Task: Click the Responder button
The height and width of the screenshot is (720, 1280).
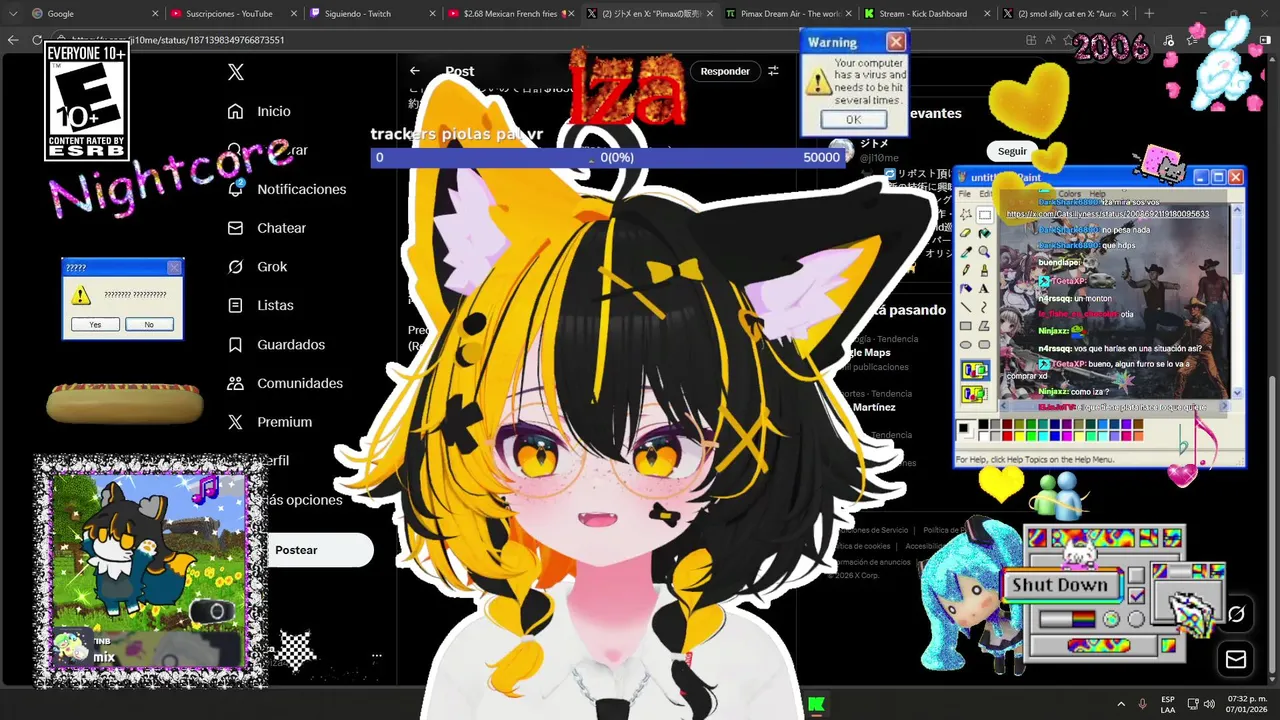Action: (x=725, y=71)
